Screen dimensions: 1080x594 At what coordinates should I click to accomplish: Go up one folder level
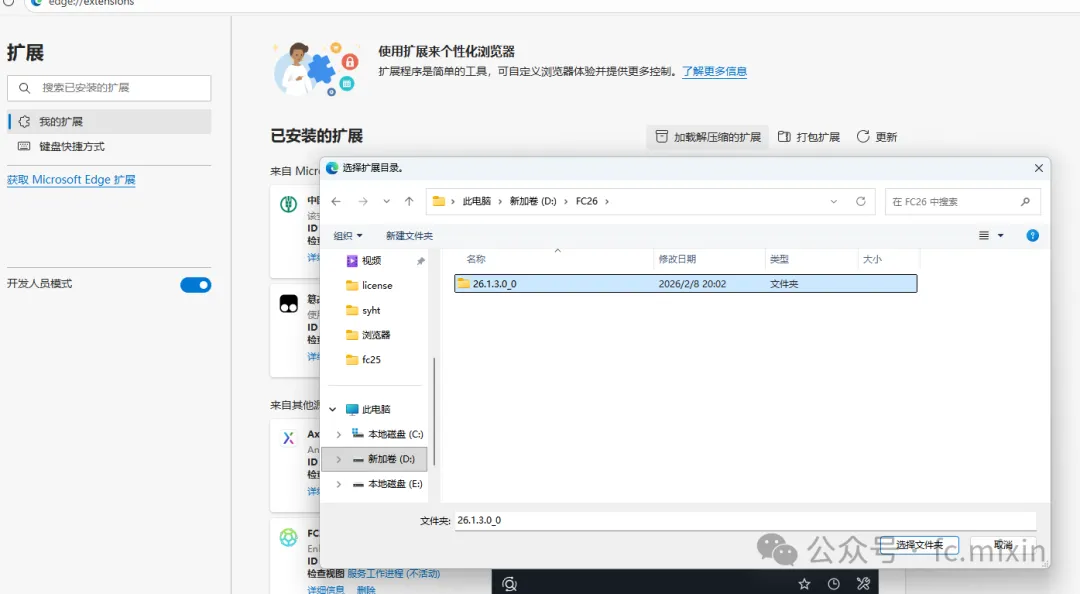click(x=409, y=201)
